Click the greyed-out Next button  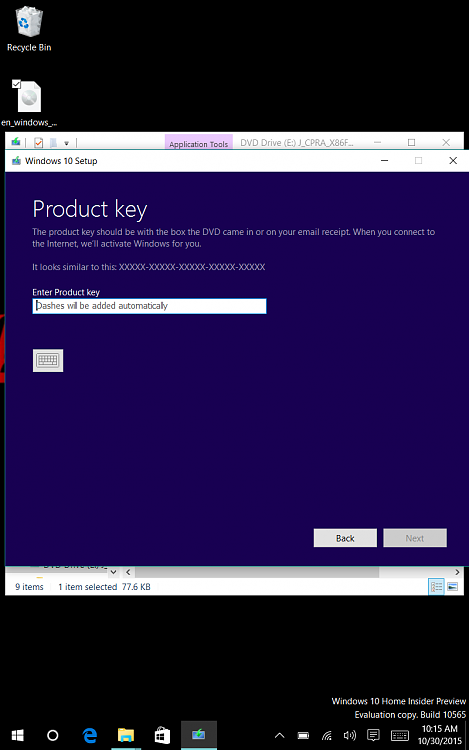tap(415, 538)
